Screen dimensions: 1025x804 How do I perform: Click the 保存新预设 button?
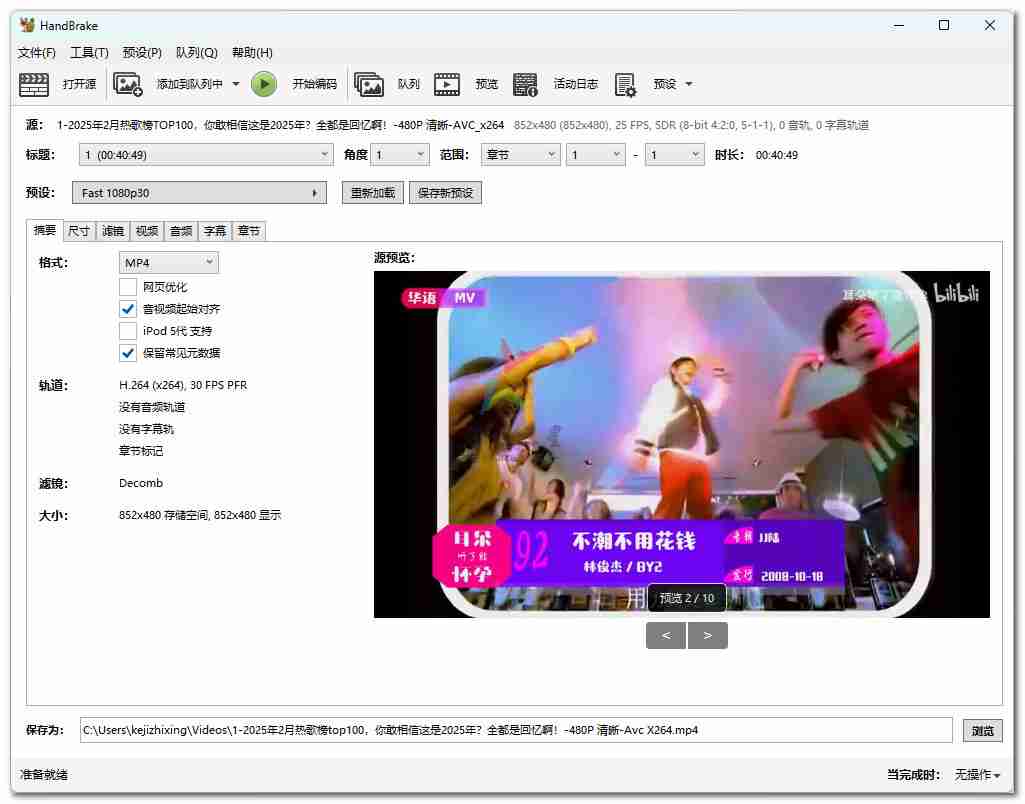pos(445,193)
